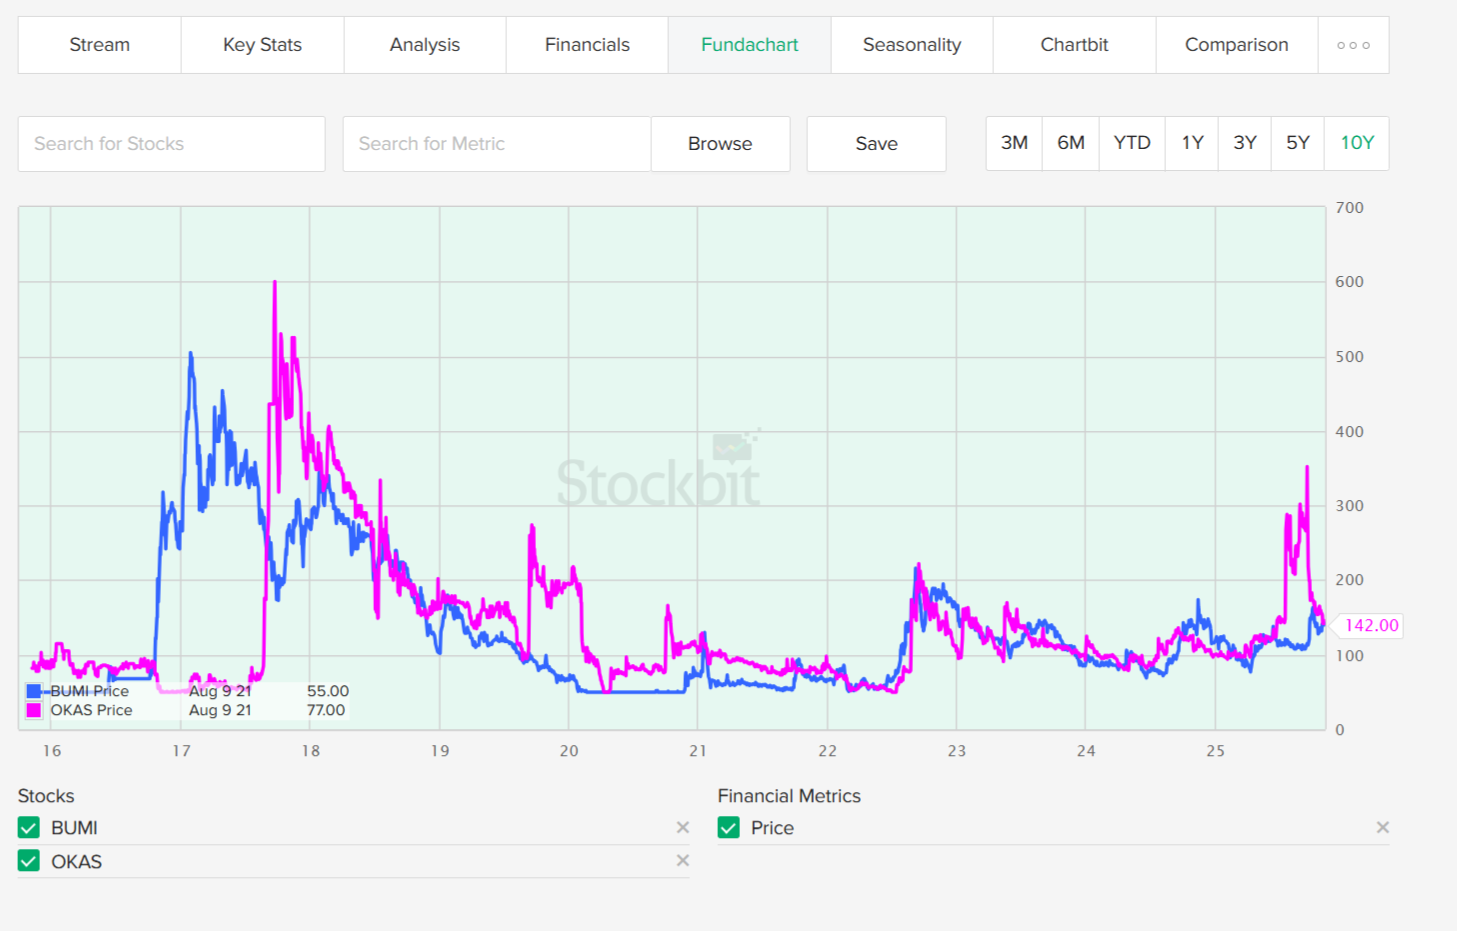Uncheck the OKAS stock checkbox
This screenshot has height=931, width=1457.
click(x=29, y=861)
